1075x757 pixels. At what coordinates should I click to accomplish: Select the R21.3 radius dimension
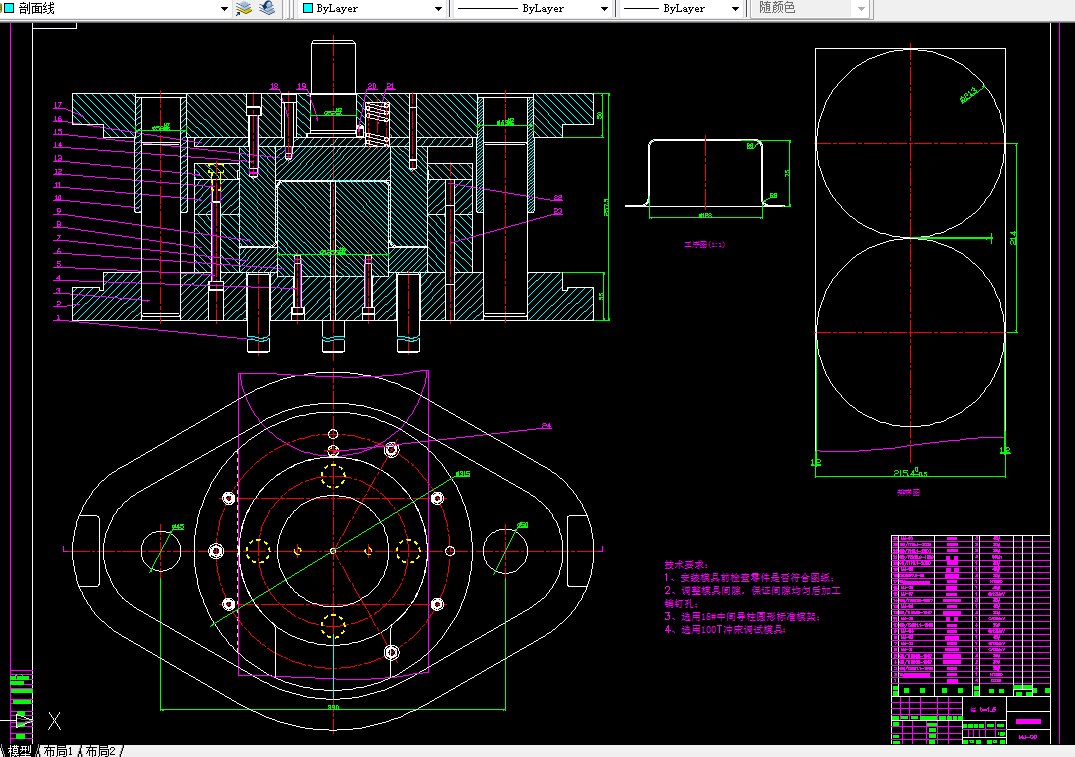[x=971, y=94]
